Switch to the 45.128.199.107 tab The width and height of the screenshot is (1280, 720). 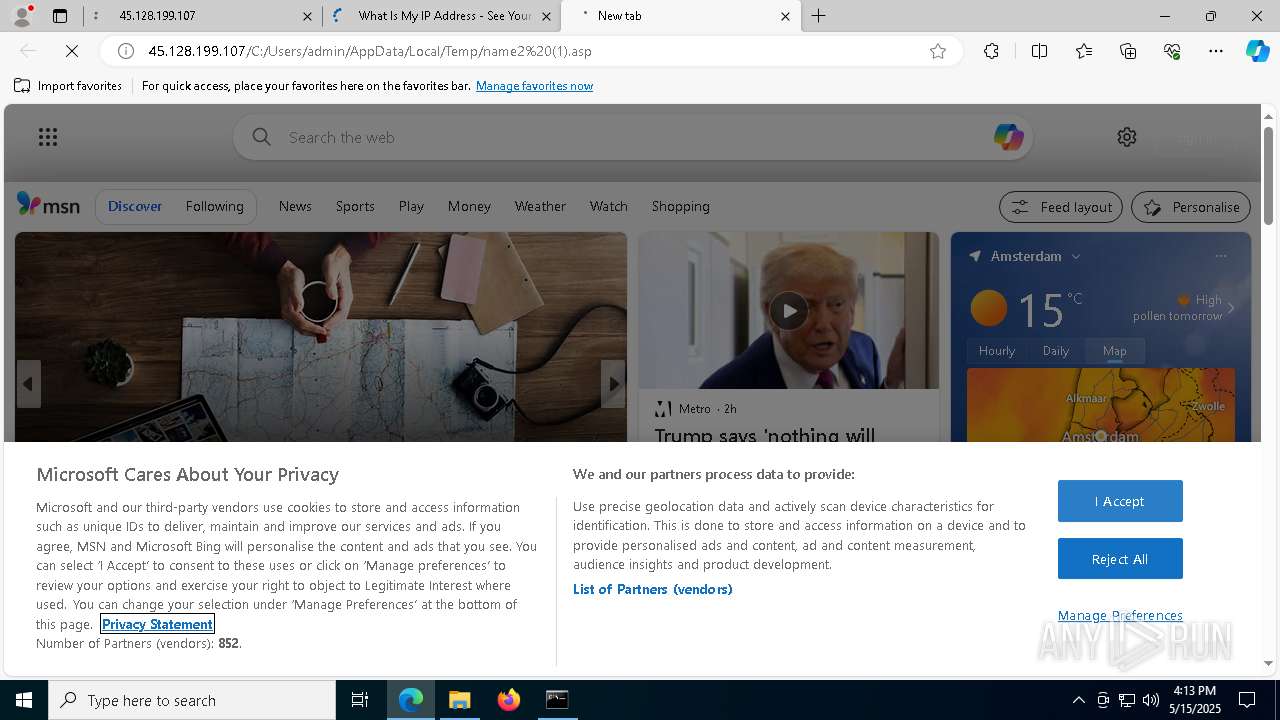[x=203, y=16]
